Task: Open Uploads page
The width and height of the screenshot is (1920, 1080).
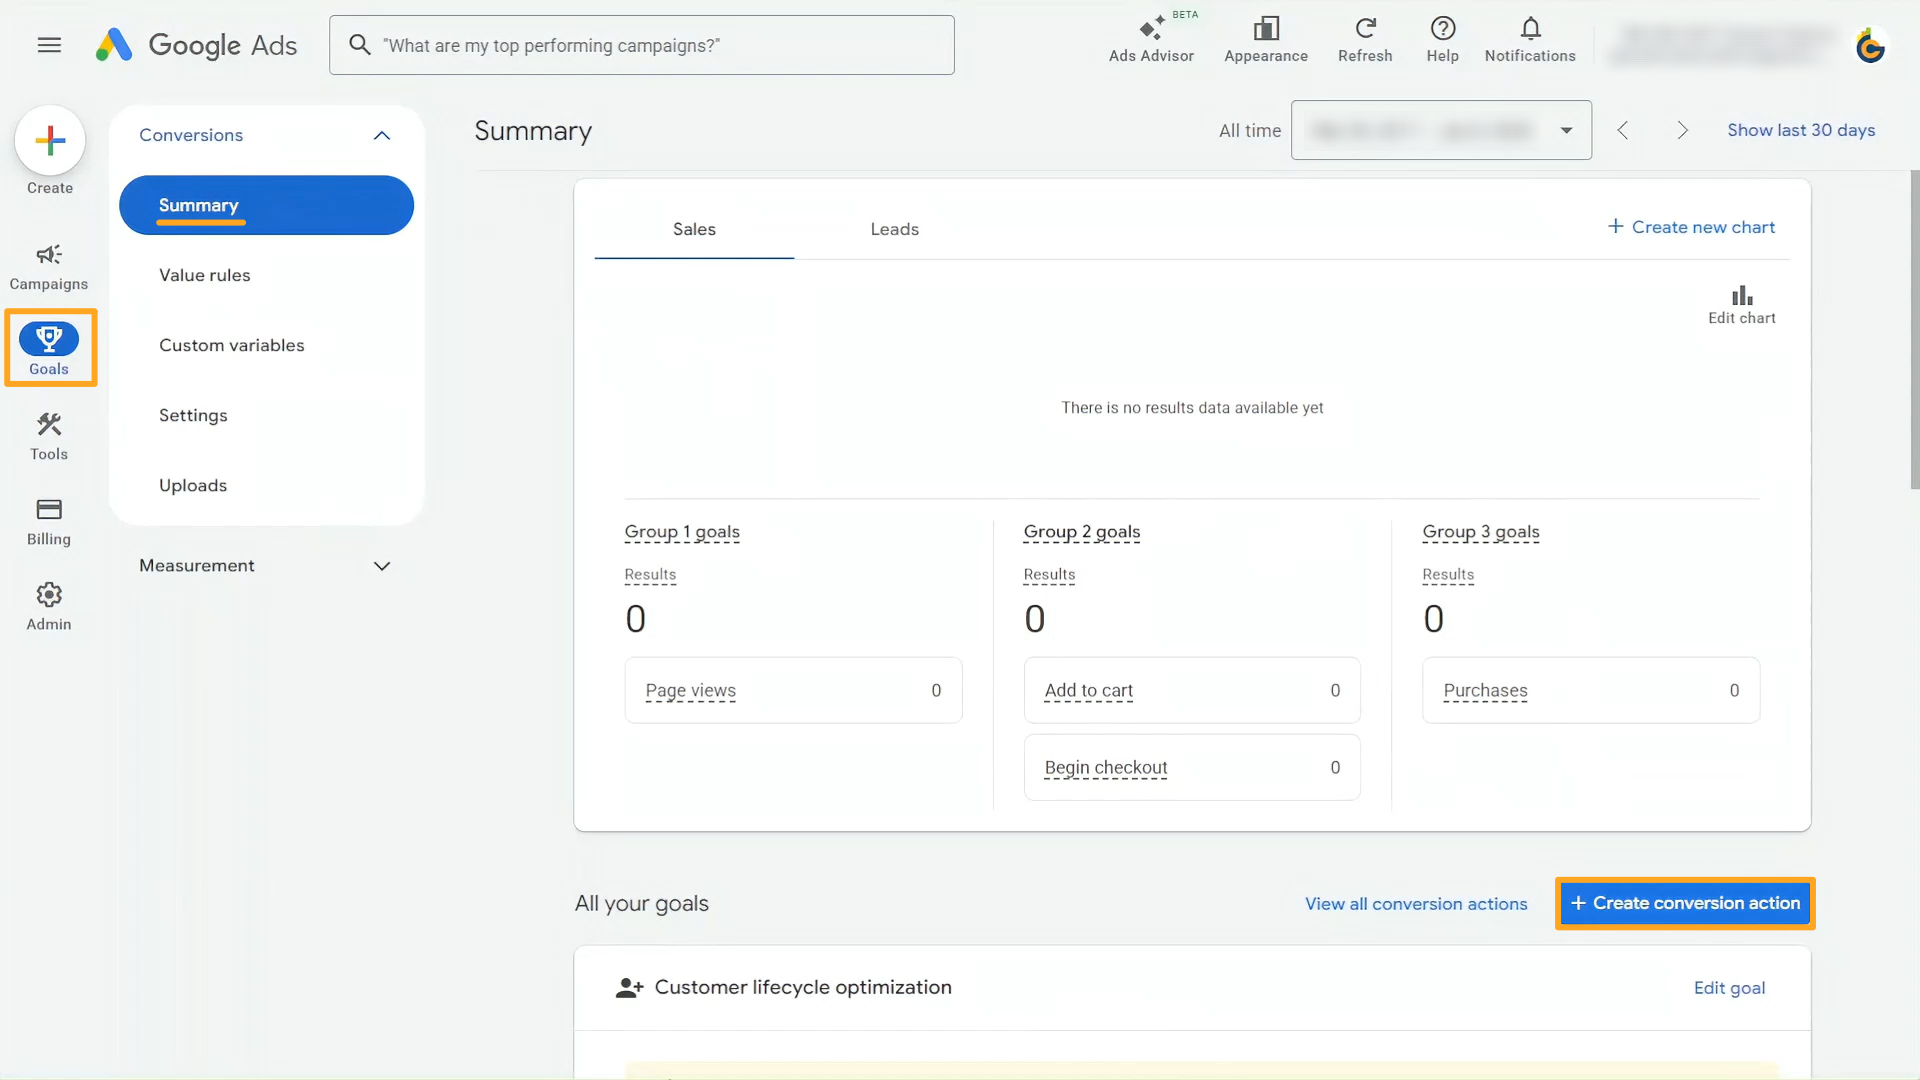Action: (193, 485)
